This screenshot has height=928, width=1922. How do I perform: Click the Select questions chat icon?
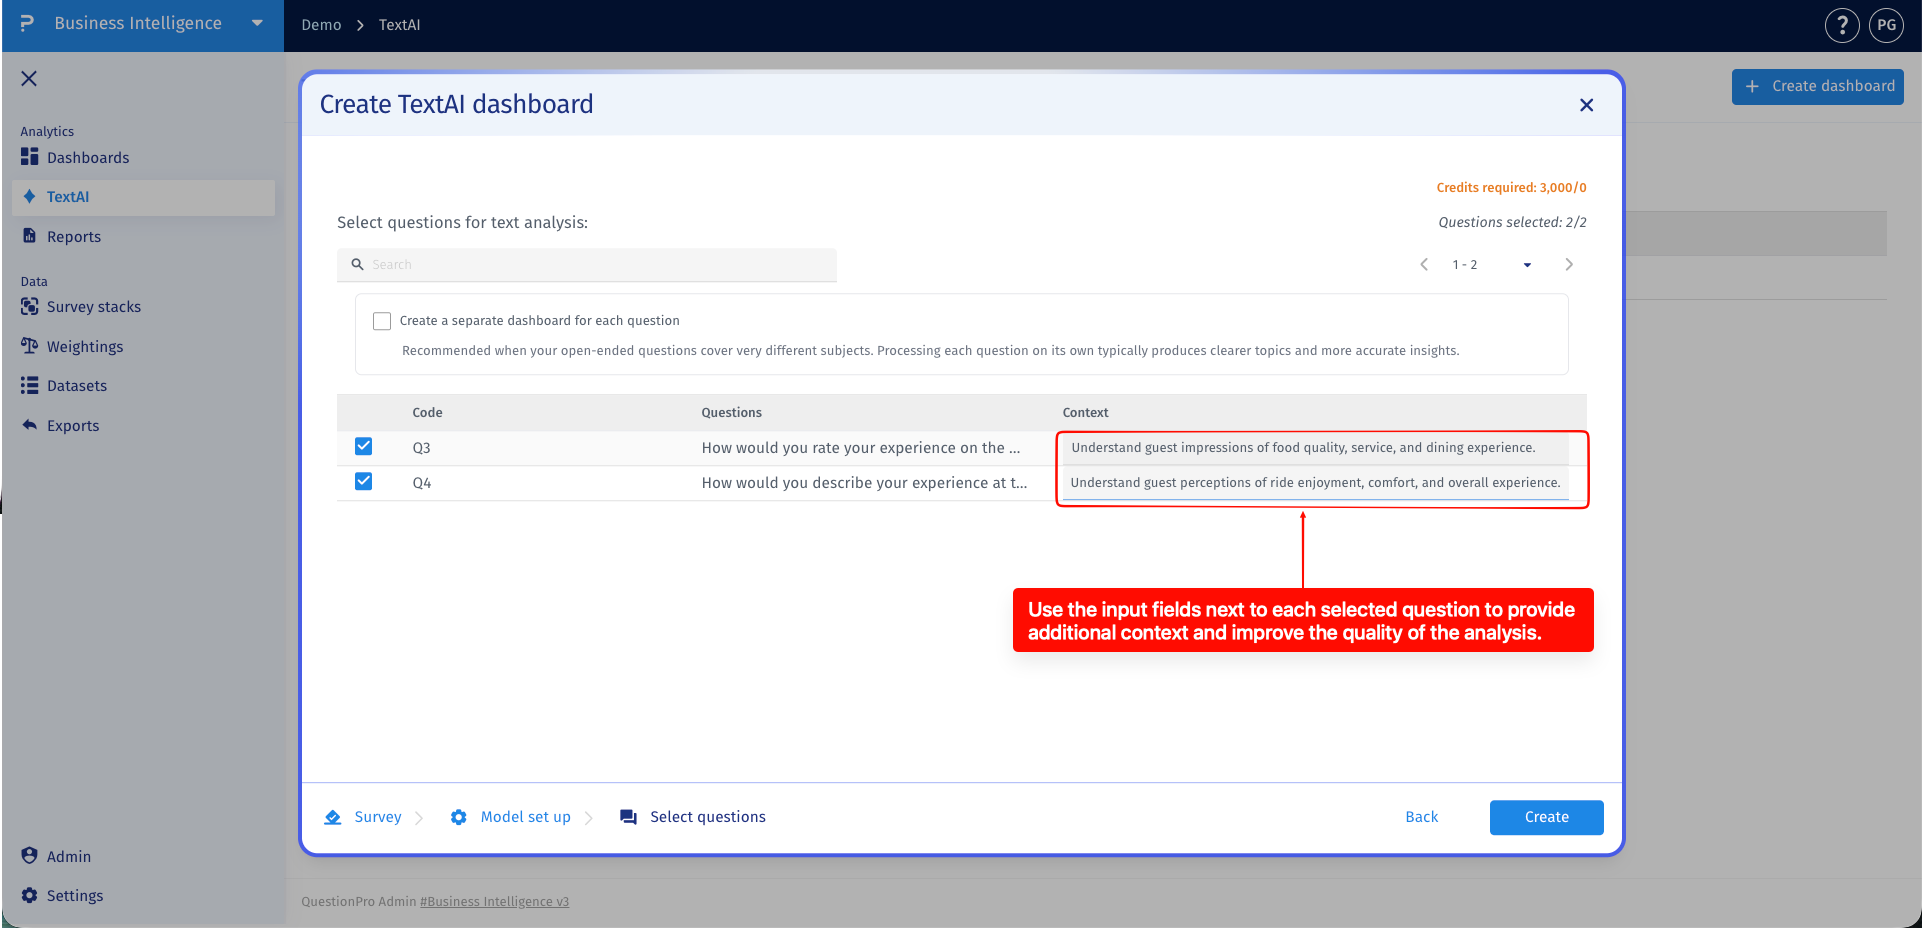point(628,817)
